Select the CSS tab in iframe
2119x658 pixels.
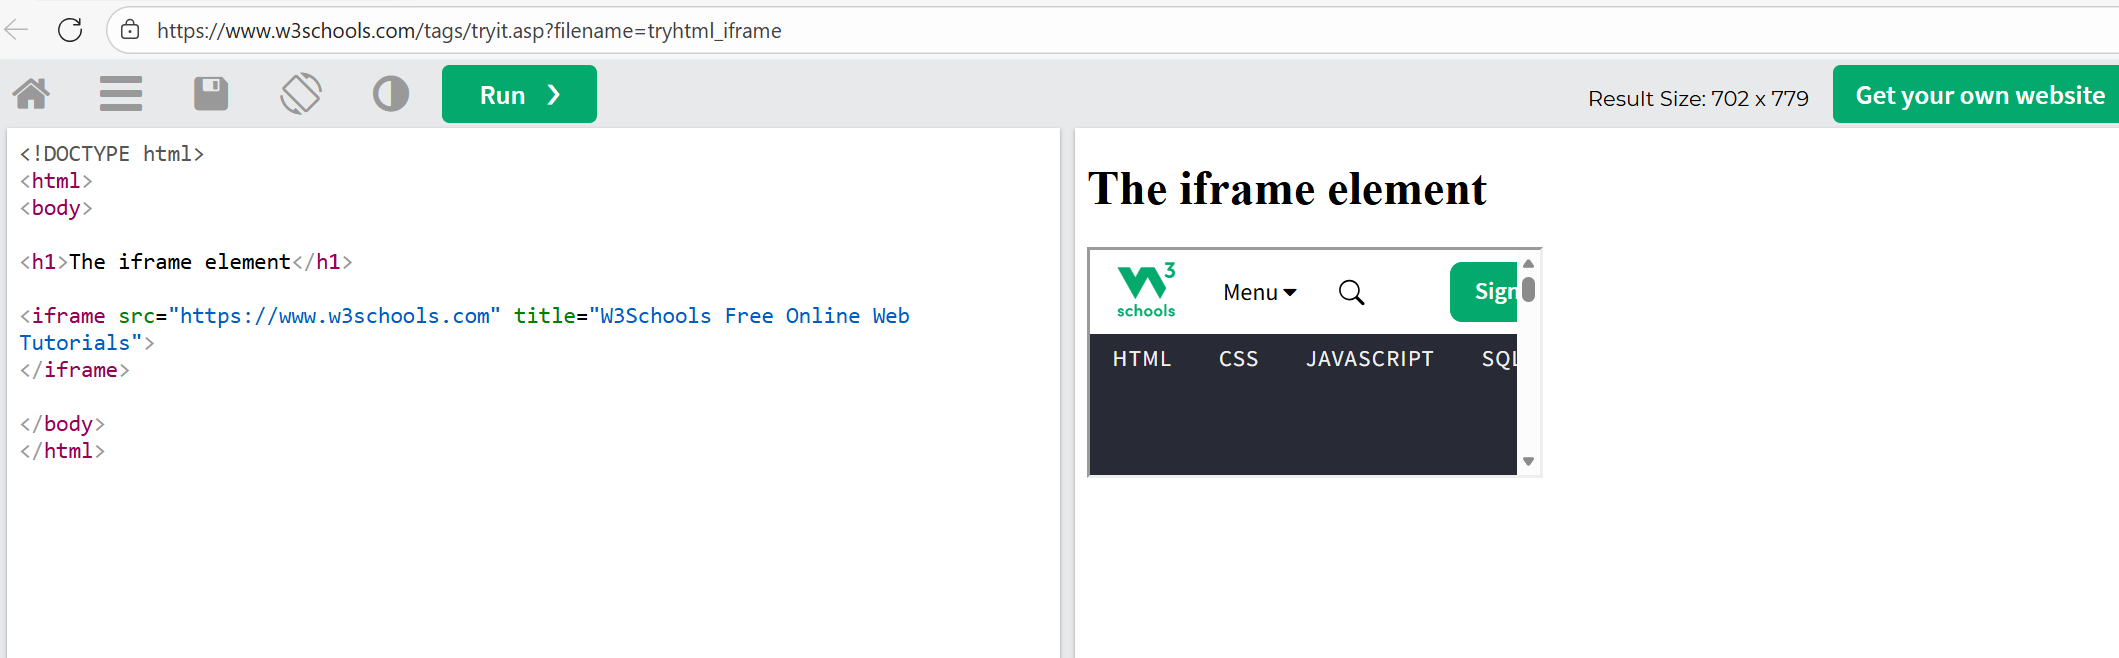tap(1238, 359)
